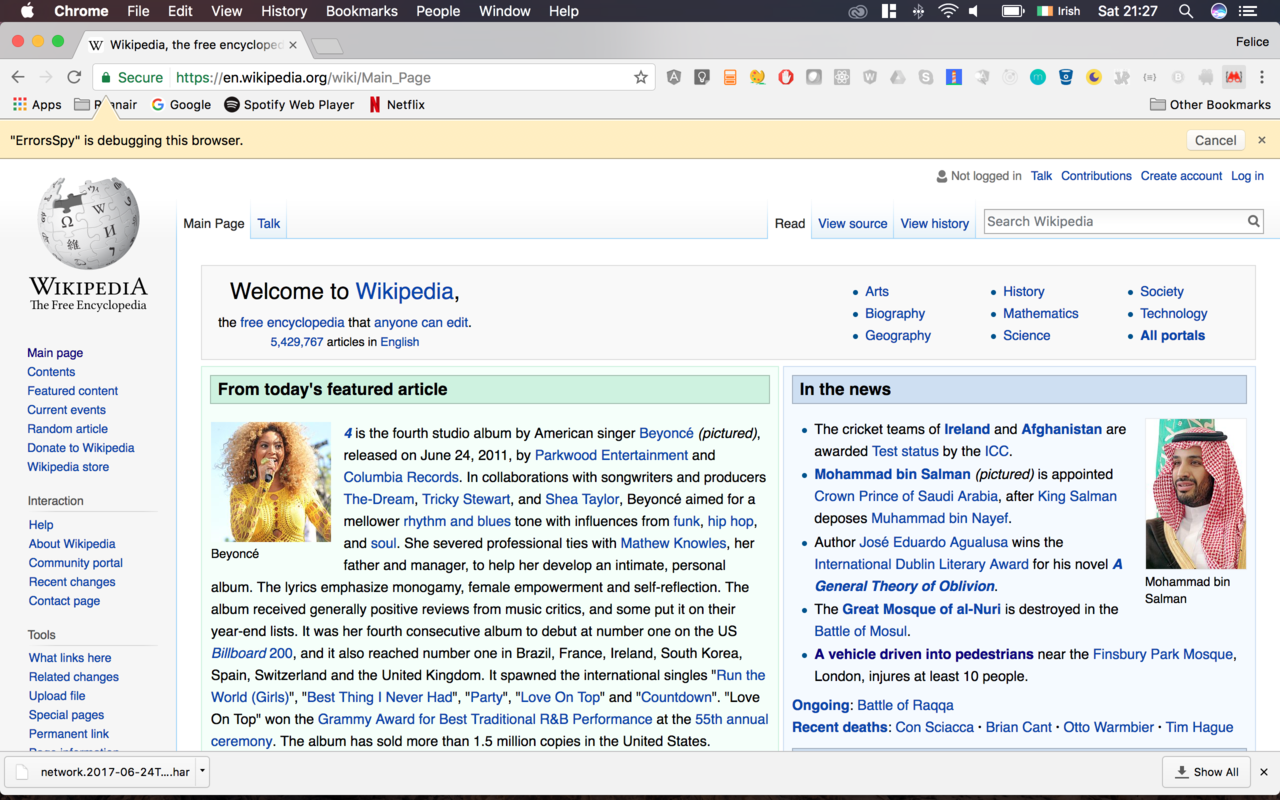Open the curly braces extension icon
The image size is (1280, 800).
pos(1150,77)
